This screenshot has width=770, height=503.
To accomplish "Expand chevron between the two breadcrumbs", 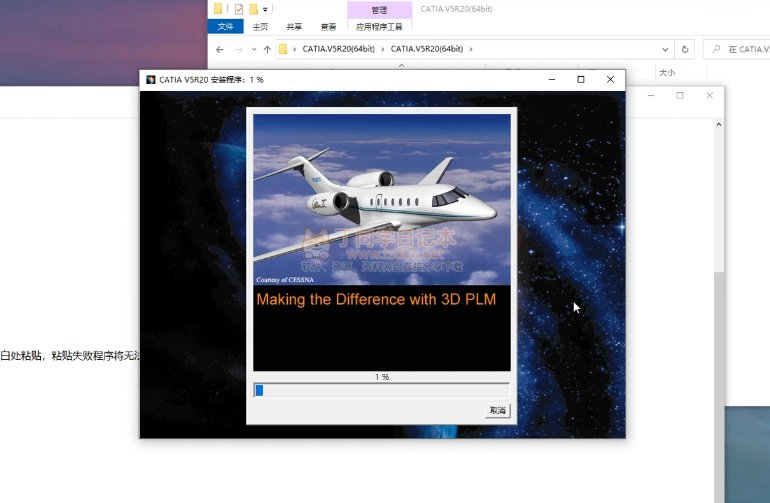I will 383,49.
